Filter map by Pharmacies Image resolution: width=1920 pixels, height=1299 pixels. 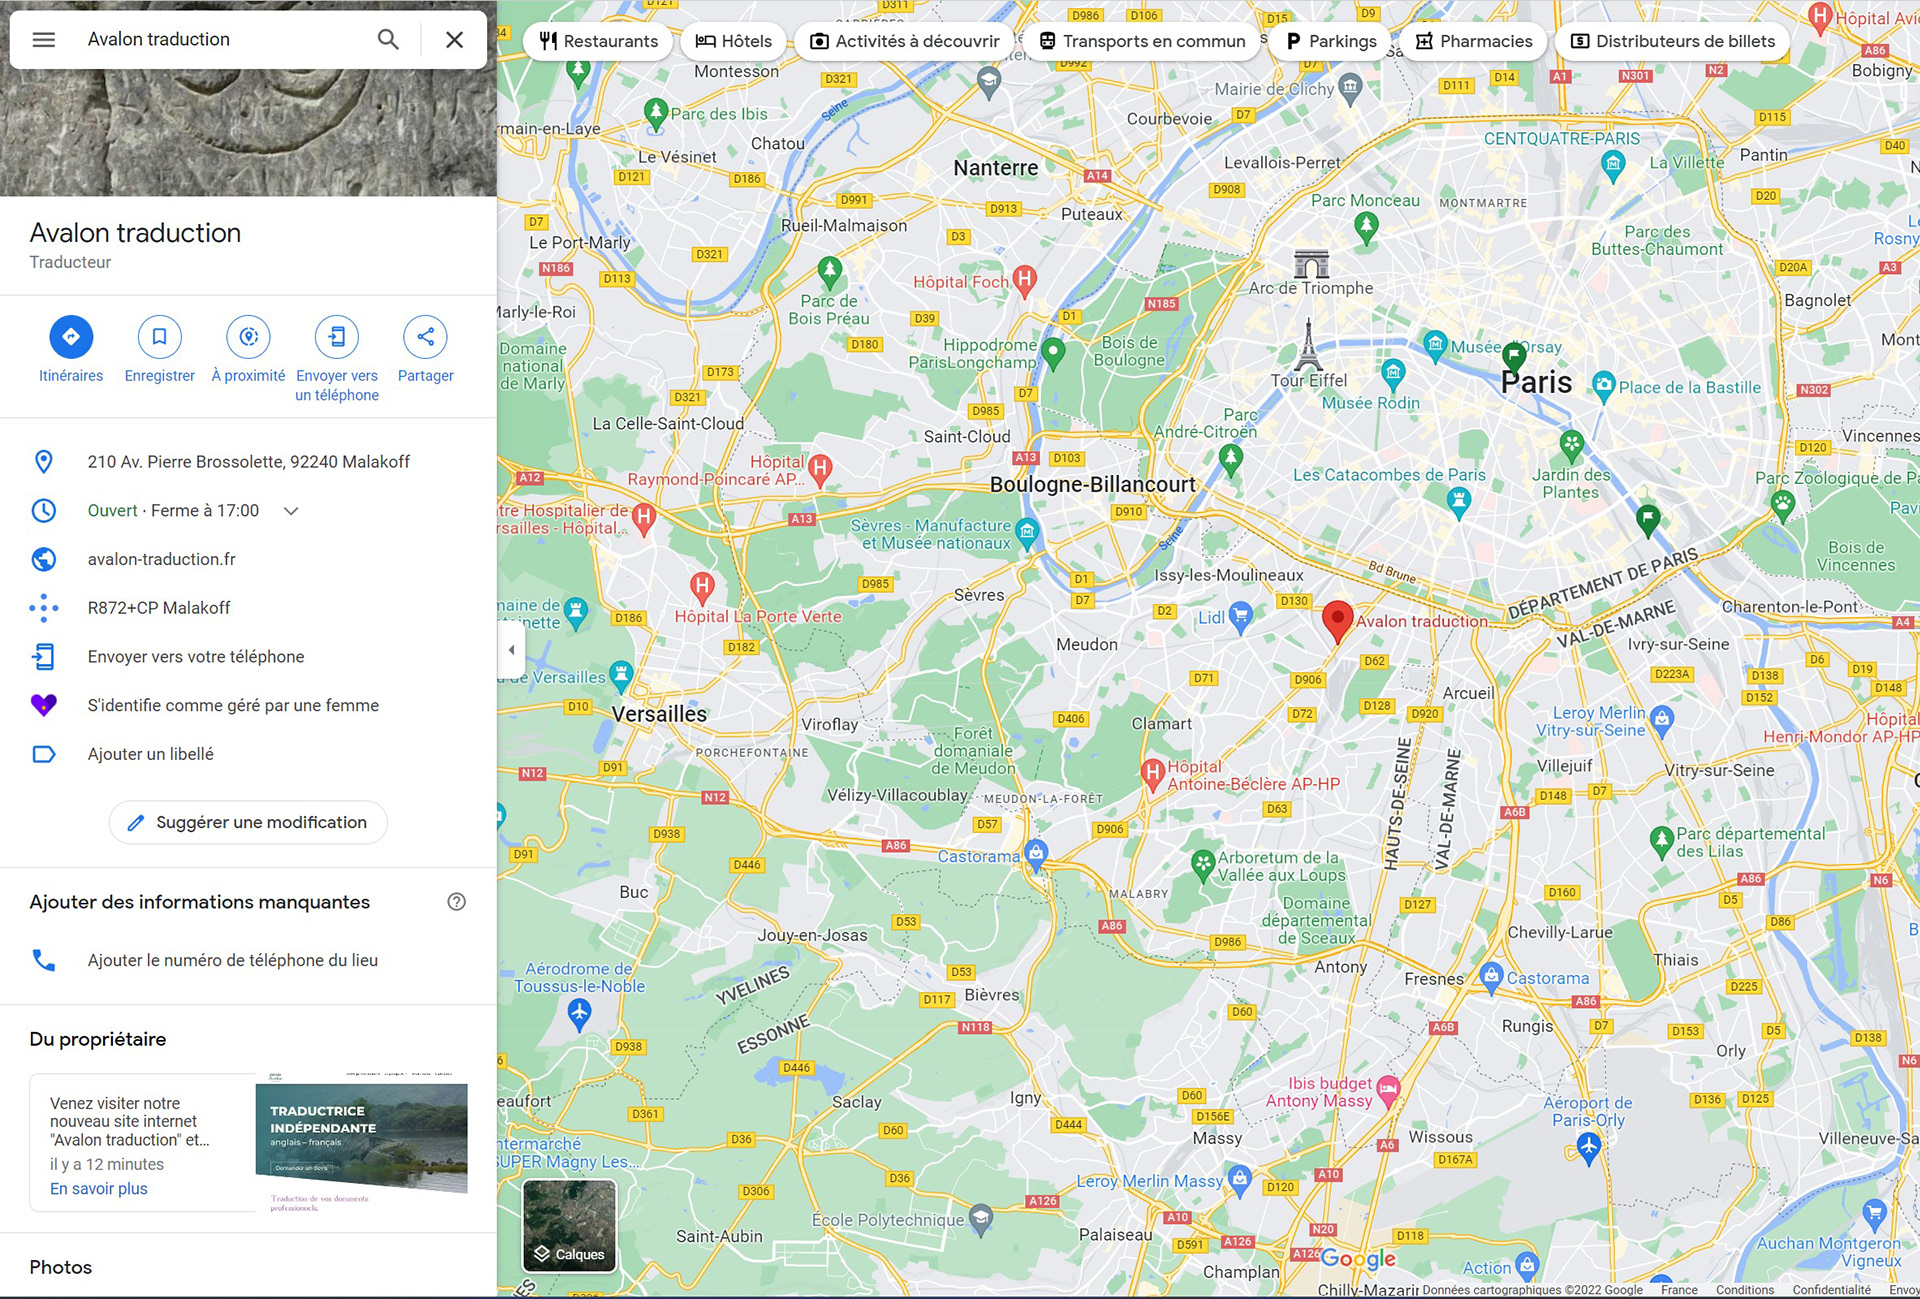tap(1474, 41)
